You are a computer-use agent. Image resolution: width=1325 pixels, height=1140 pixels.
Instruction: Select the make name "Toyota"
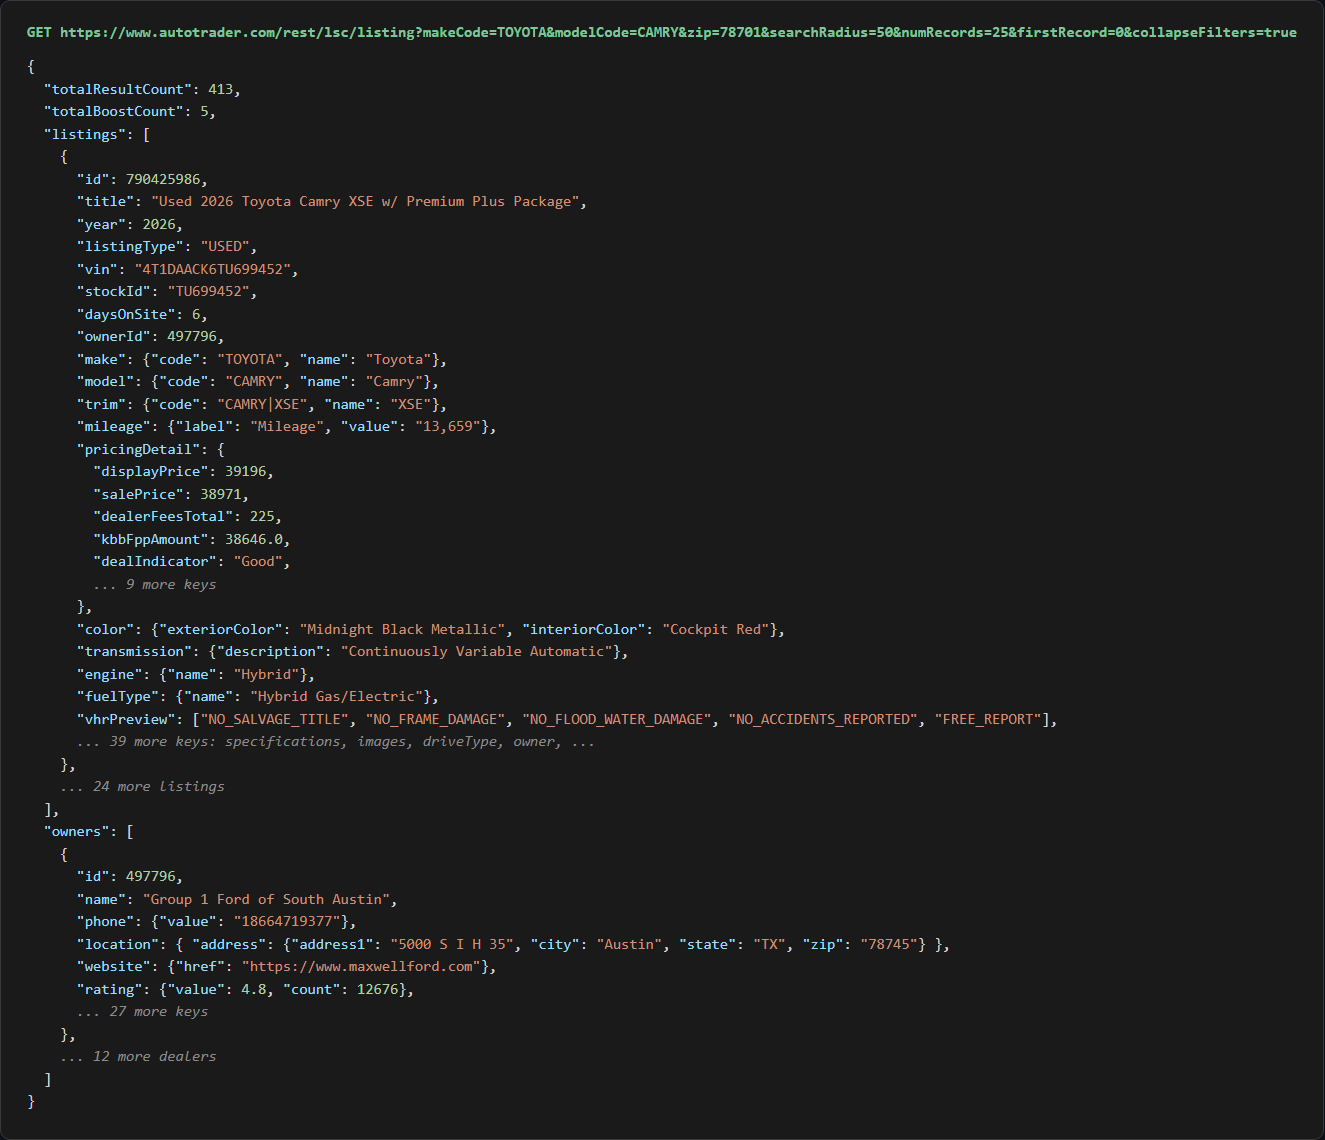click(x=398, y=359)
